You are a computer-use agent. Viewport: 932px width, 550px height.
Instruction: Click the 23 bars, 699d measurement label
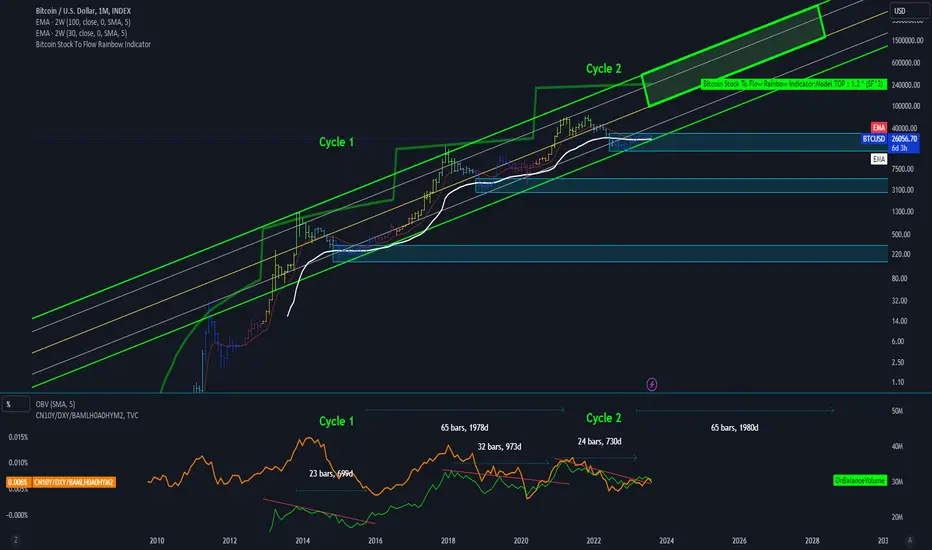click(331, 474)
